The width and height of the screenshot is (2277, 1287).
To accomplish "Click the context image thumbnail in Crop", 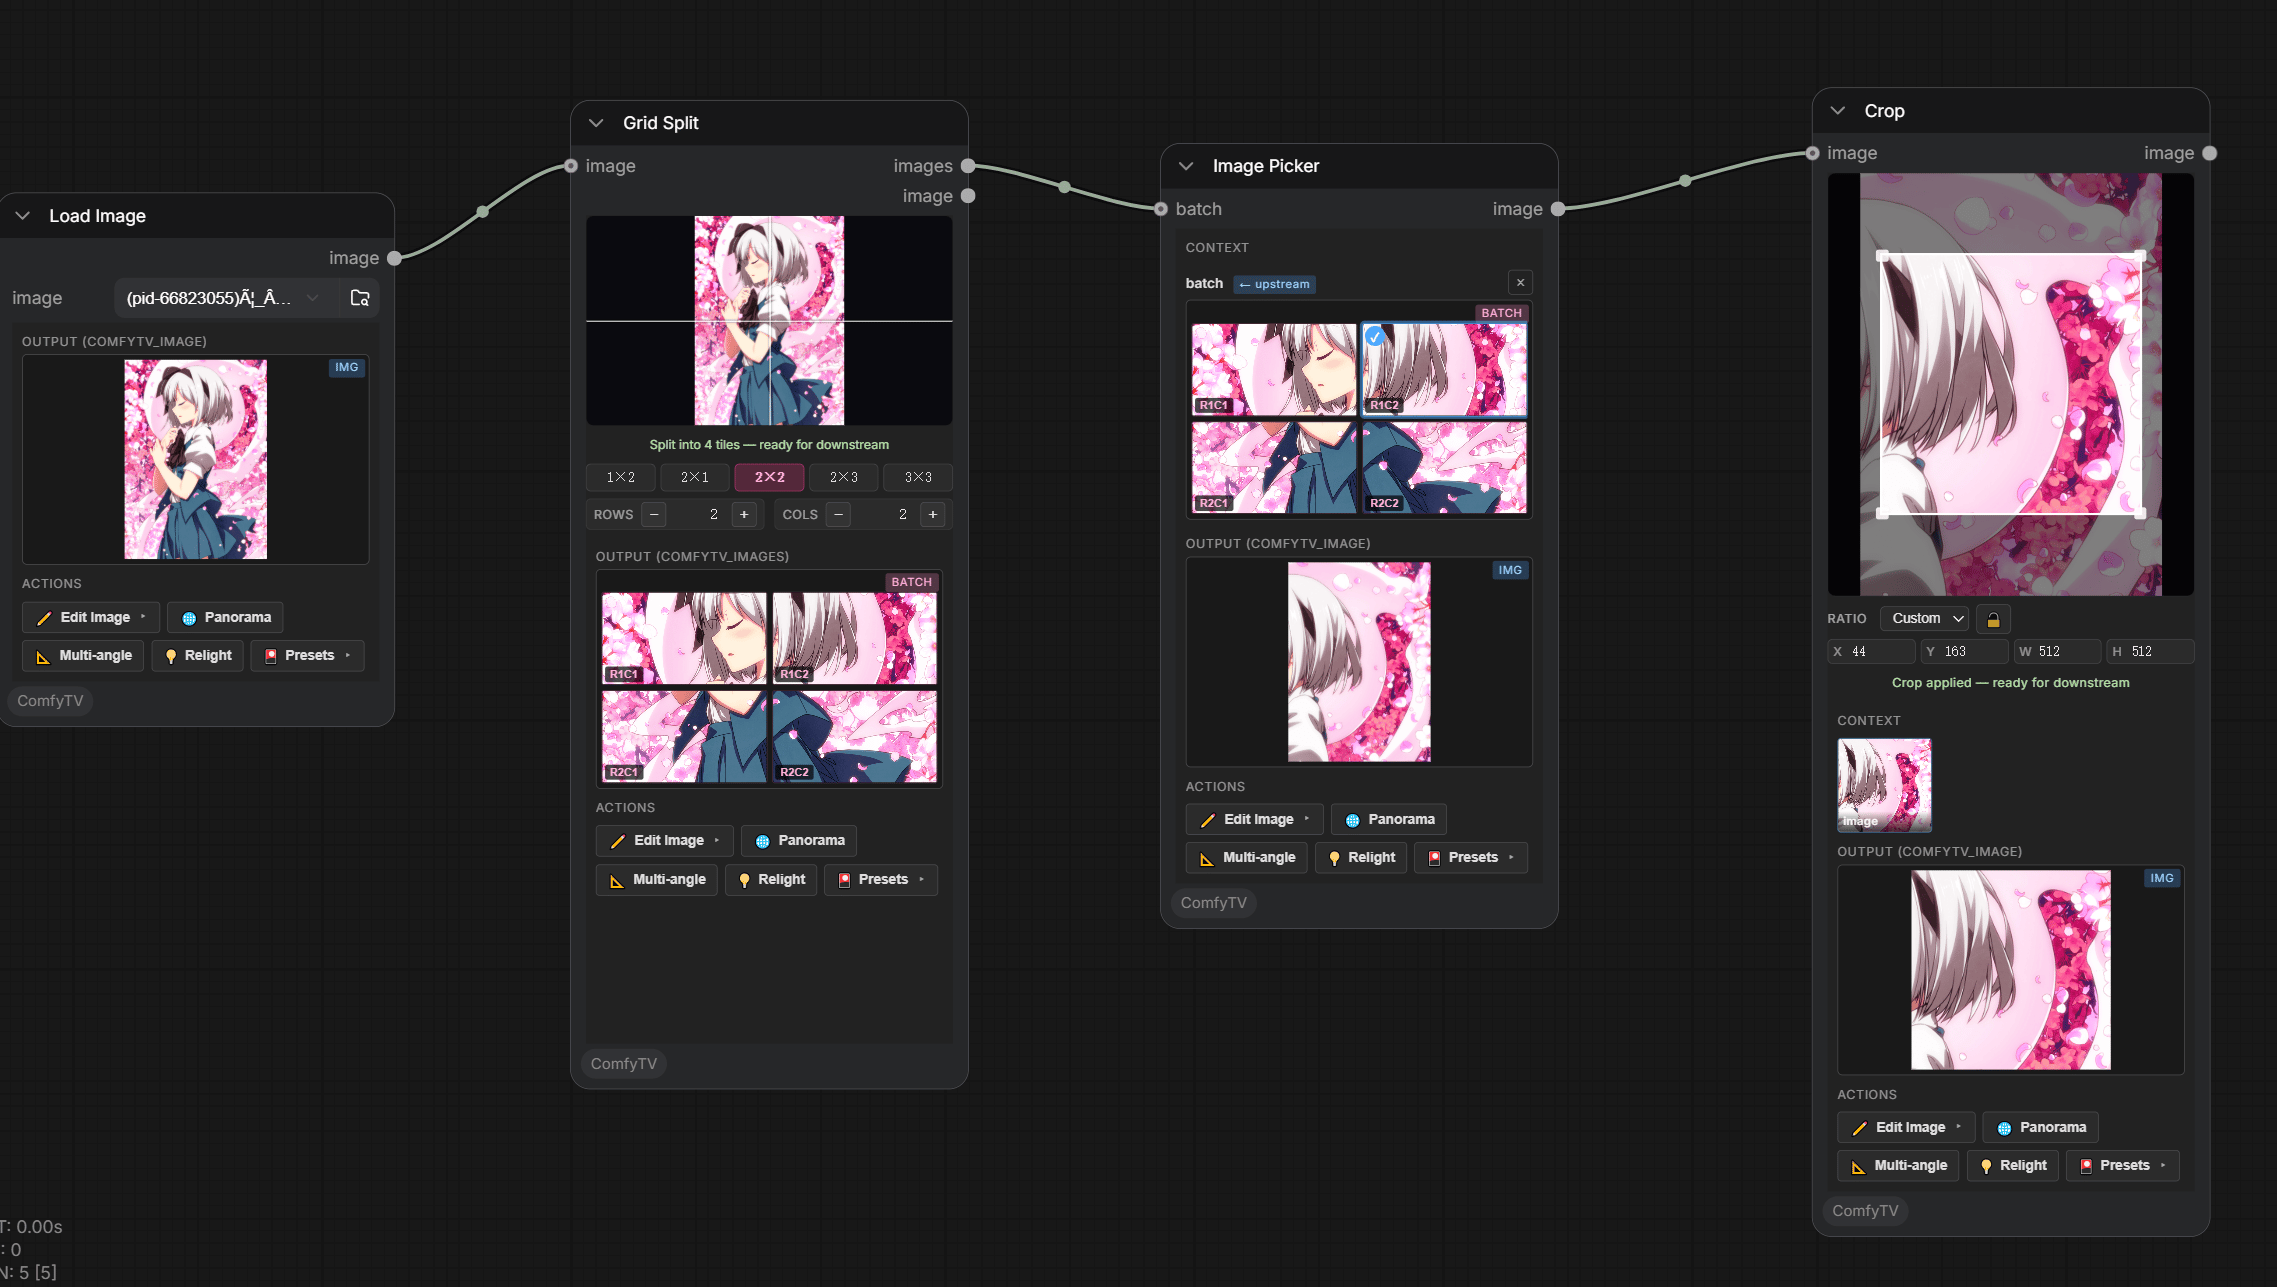I will 1884,785.
